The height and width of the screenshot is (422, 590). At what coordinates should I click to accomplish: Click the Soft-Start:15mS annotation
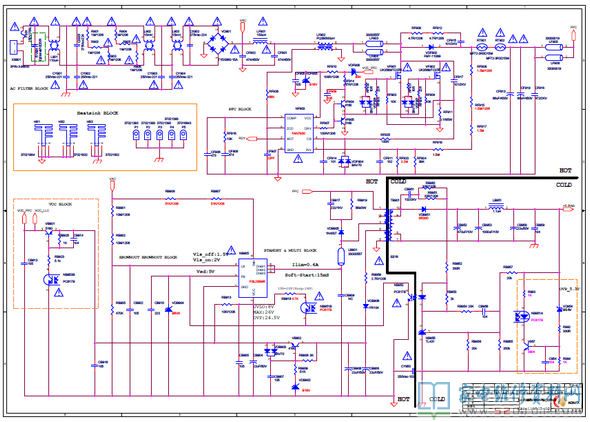tap(307, 275)
